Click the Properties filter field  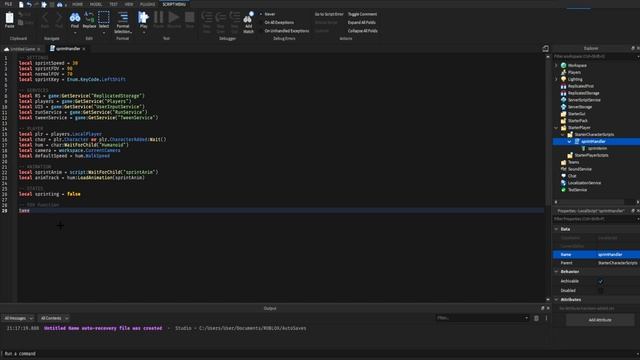pyautogui.click(x=595, y=219)
